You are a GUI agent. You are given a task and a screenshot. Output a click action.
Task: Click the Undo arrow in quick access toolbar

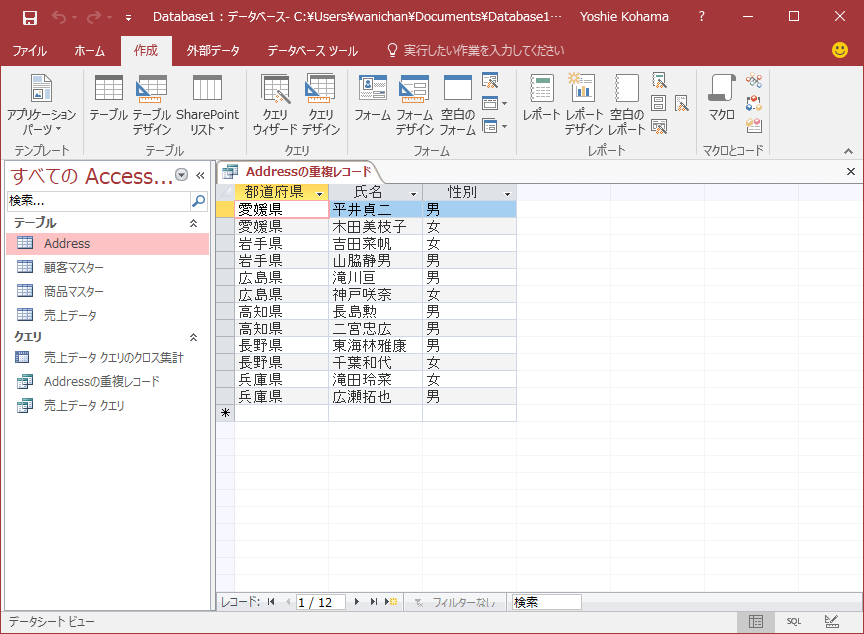(x=58, y=17)
